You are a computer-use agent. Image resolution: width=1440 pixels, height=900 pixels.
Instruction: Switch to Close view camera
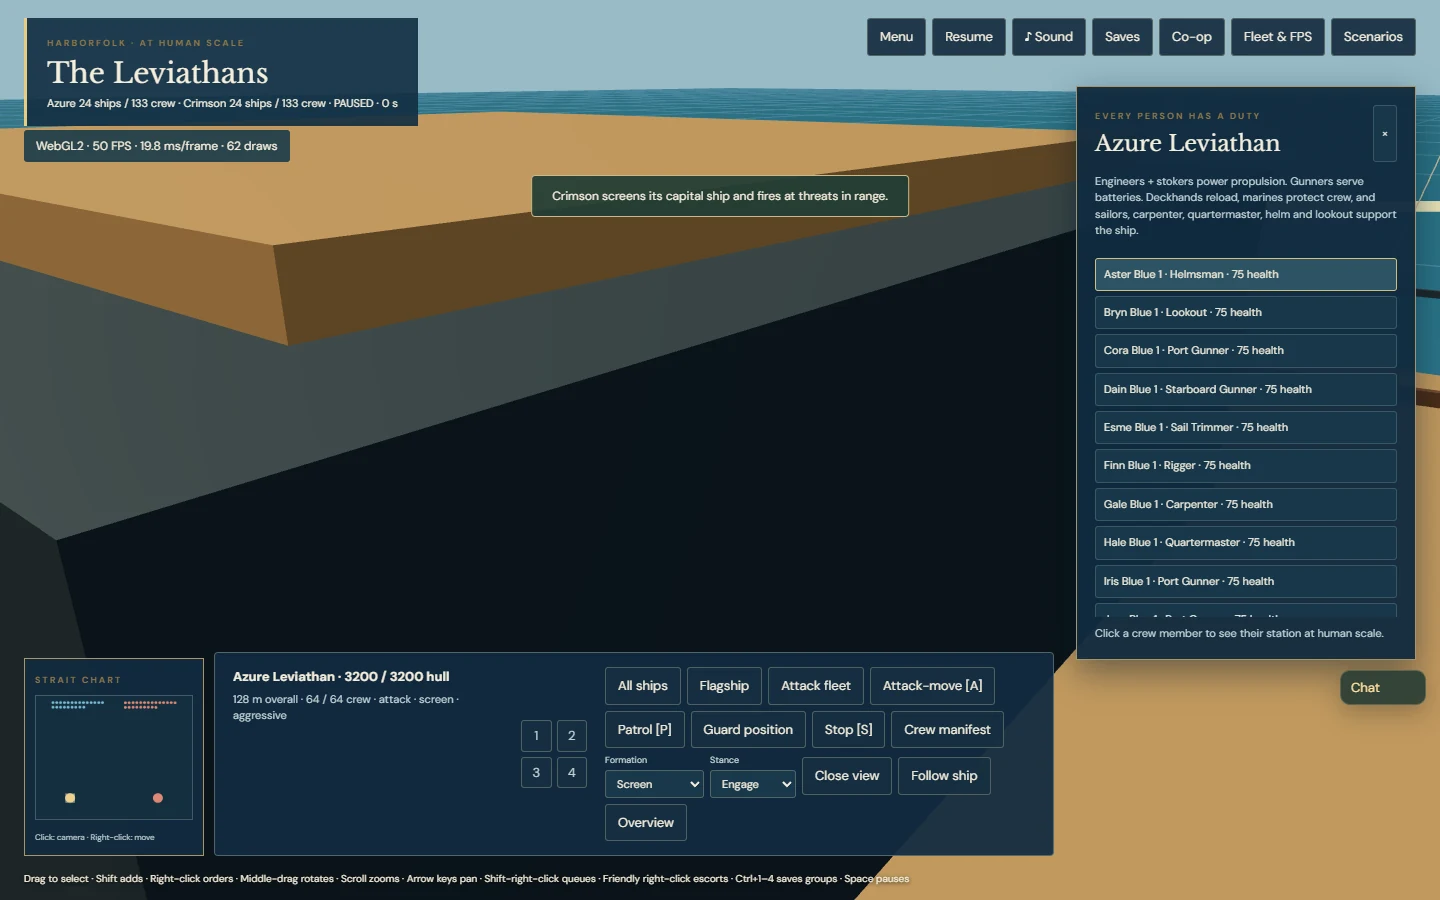(x=847, y=776)
